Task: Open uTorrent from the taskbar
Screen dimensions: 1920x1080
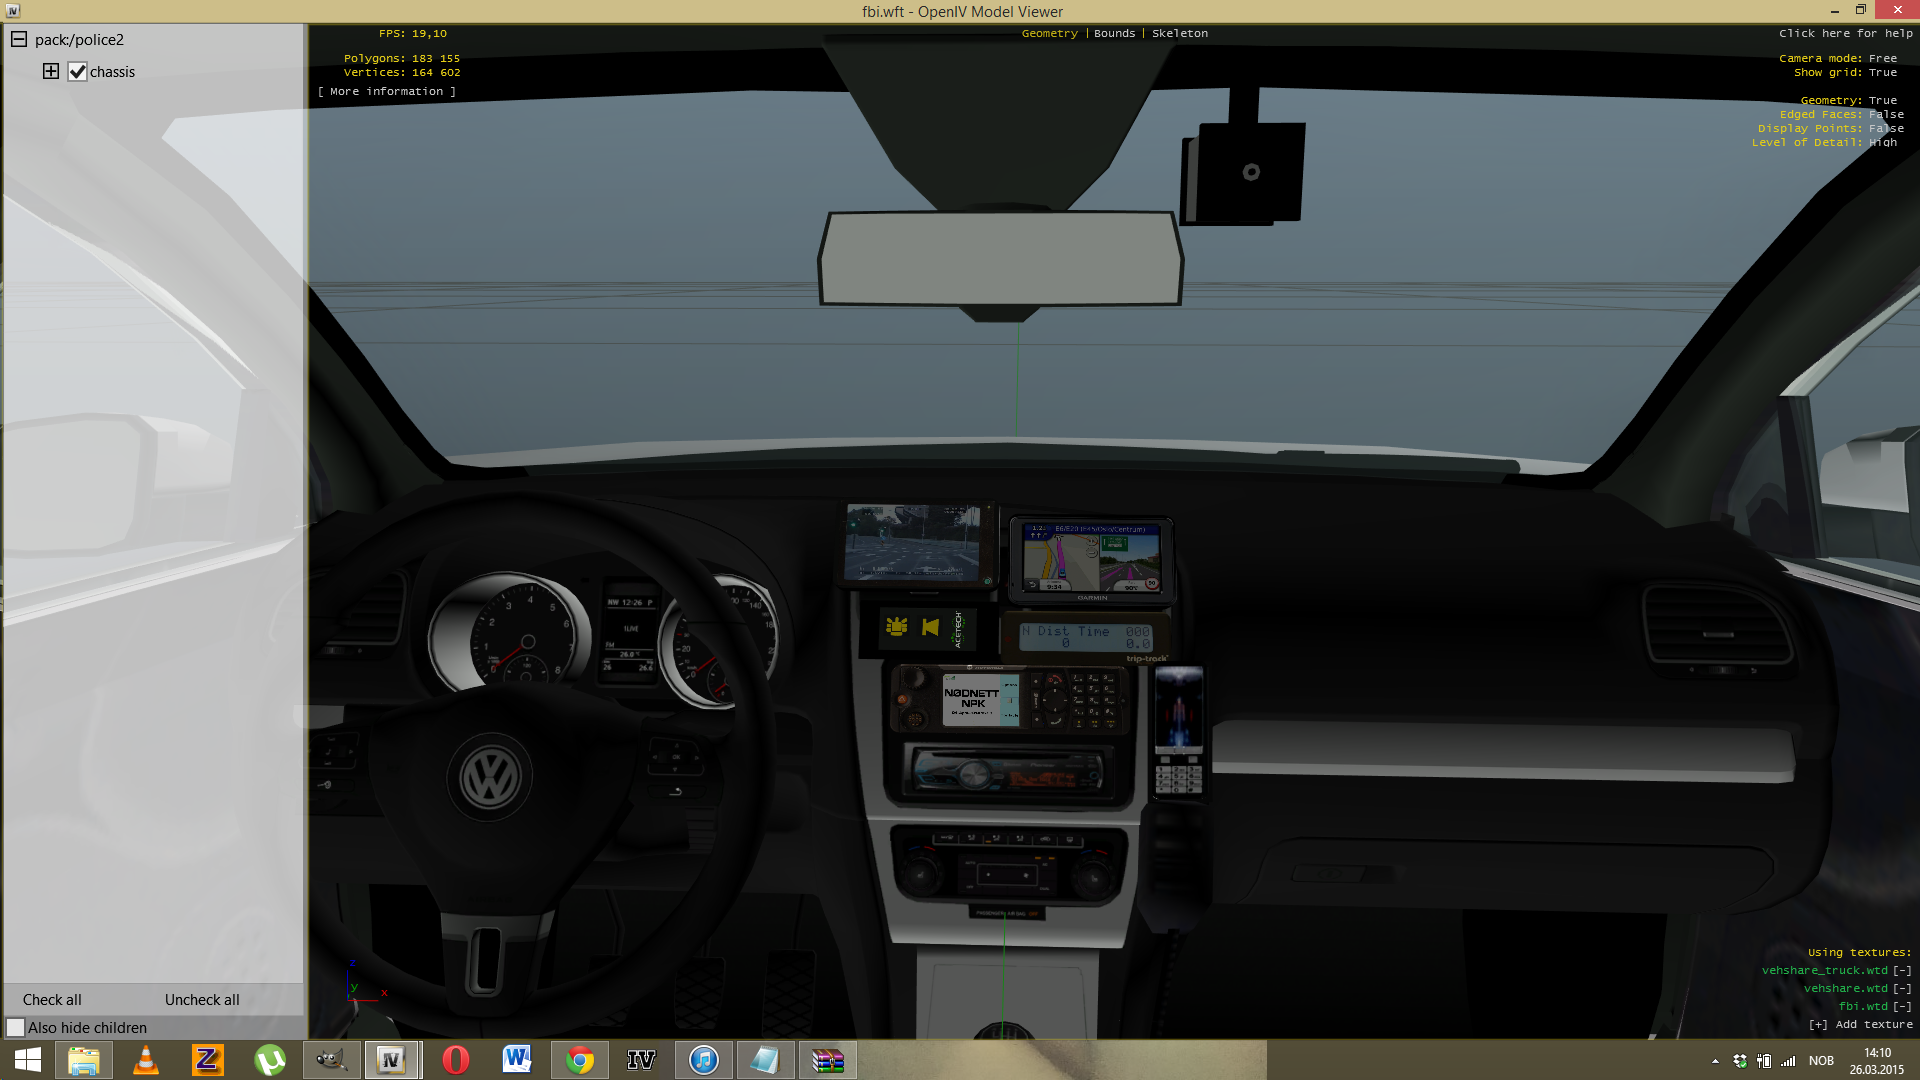Action: 269,1060
